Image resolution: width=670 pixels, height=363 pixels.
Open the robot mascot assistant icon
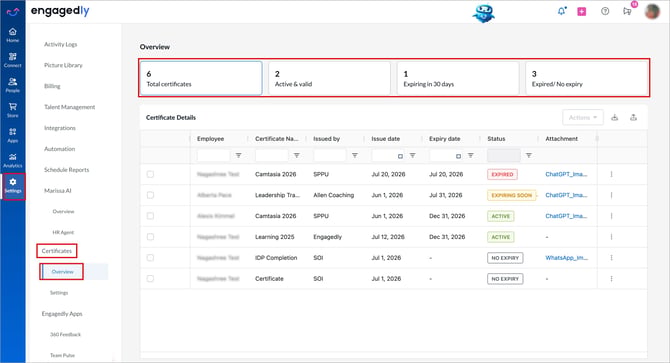pos(483,14)
